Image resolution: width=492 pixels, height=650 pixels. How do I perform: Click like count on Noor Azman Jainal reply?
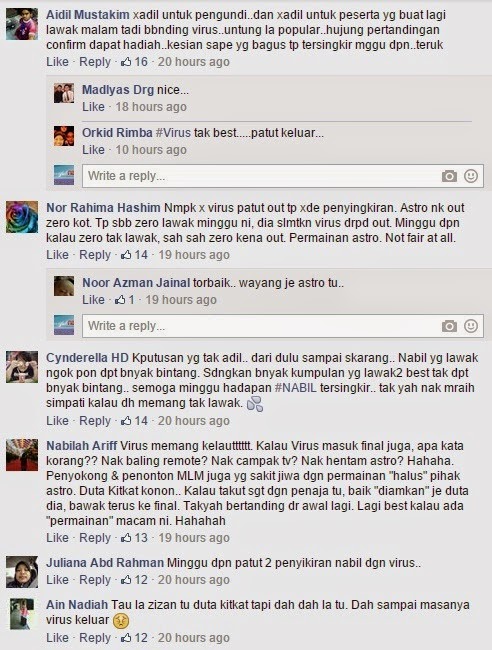(x=125, y=300)
